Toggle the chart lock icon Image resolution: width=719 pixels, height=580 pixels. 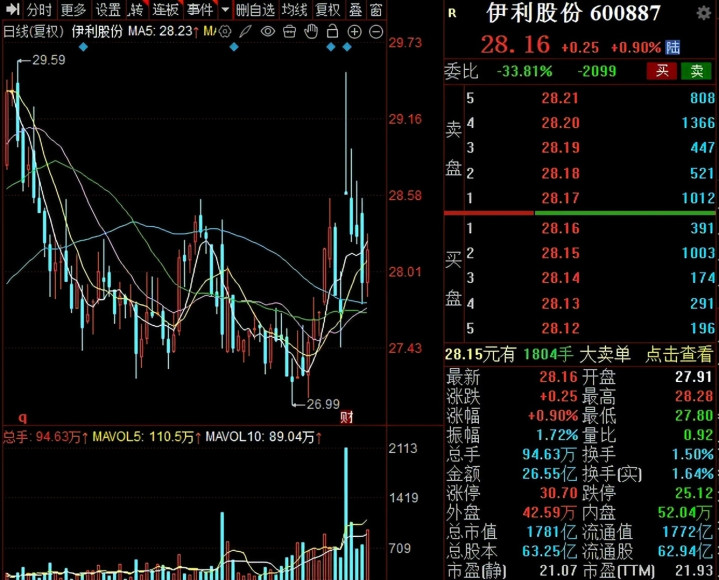[332, 32]
